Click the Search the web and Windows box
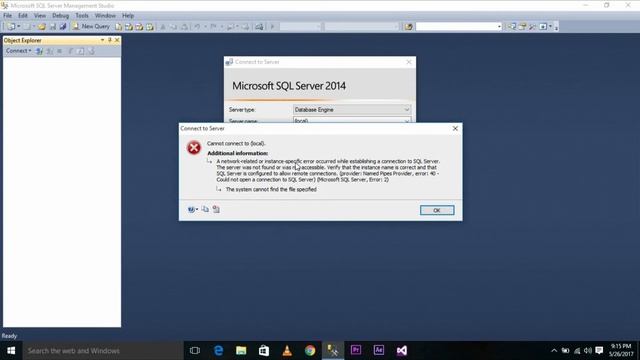Screen dimensions: 640x360 coord(103,351)
